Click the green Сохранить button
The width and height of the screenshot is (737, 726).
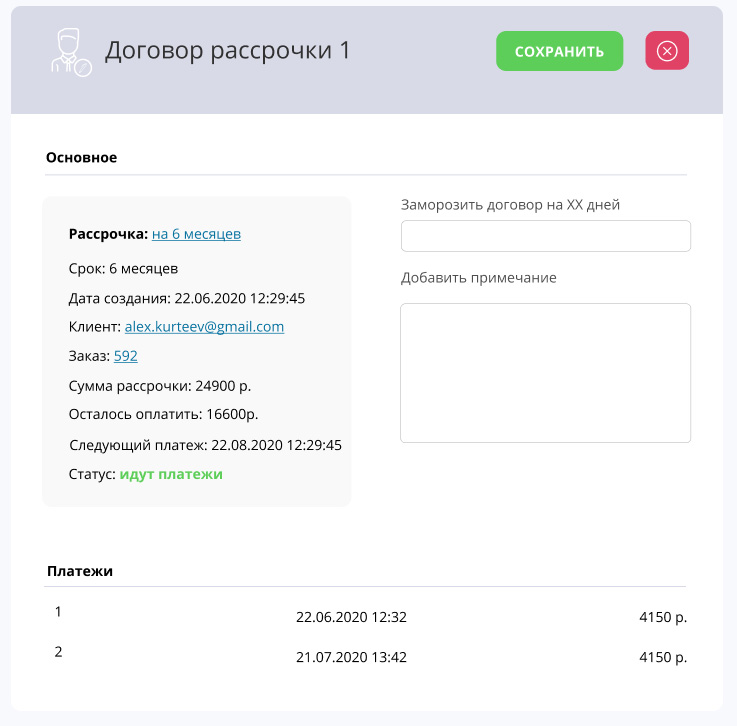pos(559,51)
